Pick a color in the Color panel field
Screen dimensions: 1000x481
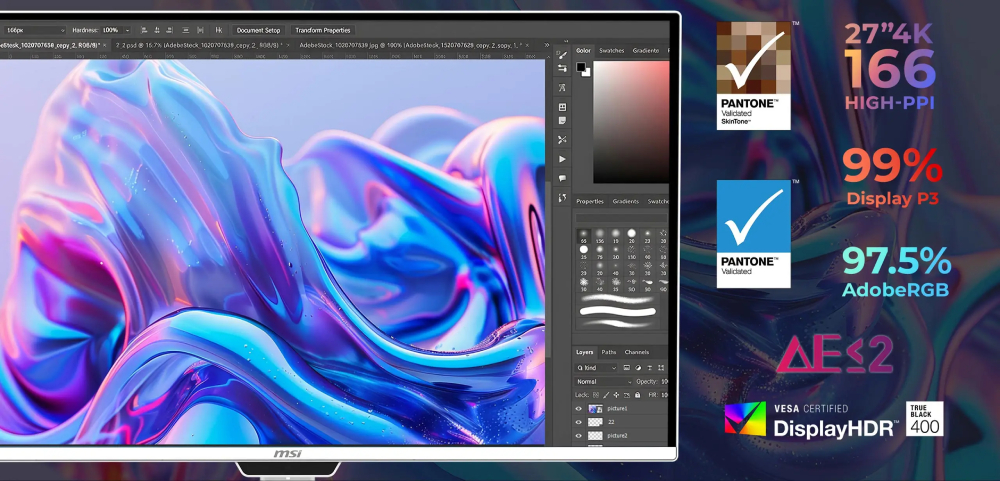click(631, 122)
